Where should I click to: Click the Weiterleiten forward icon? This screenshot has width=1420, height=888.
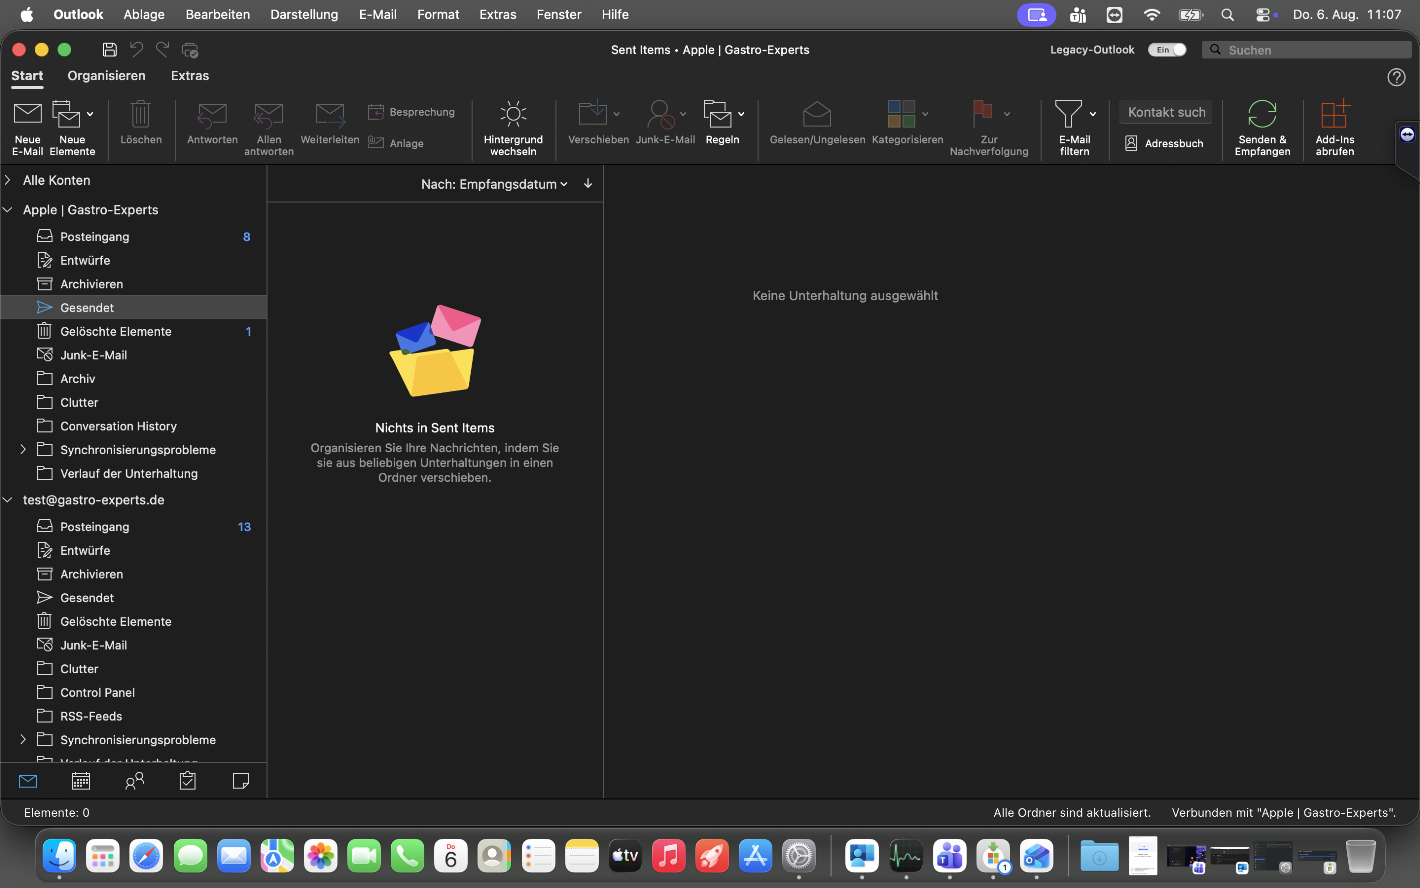(x=330, y=114)
